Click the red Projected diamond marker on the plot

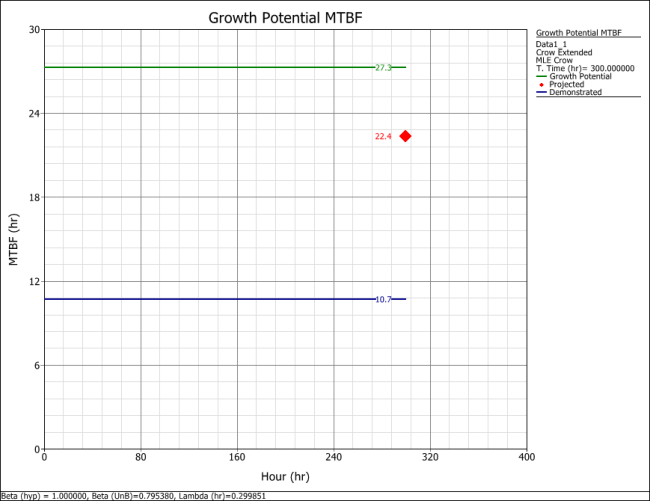tap(405, 136)
